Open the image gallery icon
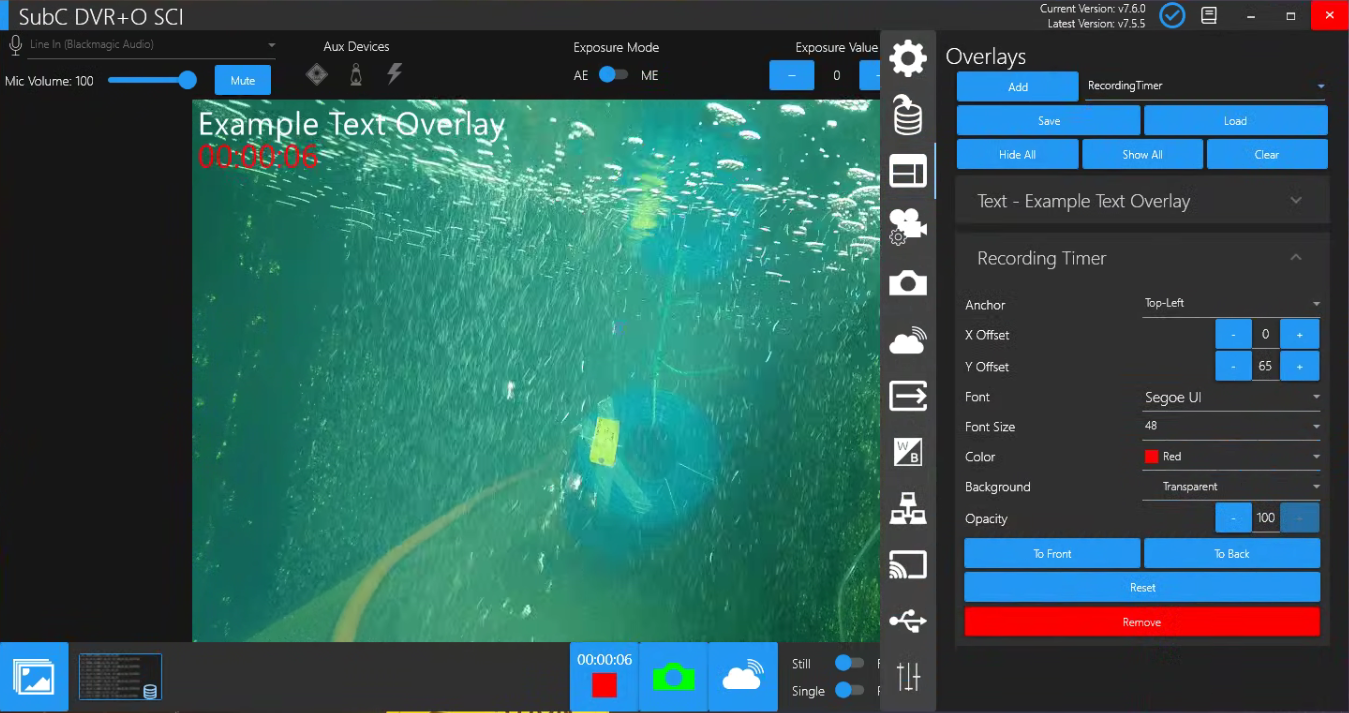1349x713 pixels. [34, 677]
